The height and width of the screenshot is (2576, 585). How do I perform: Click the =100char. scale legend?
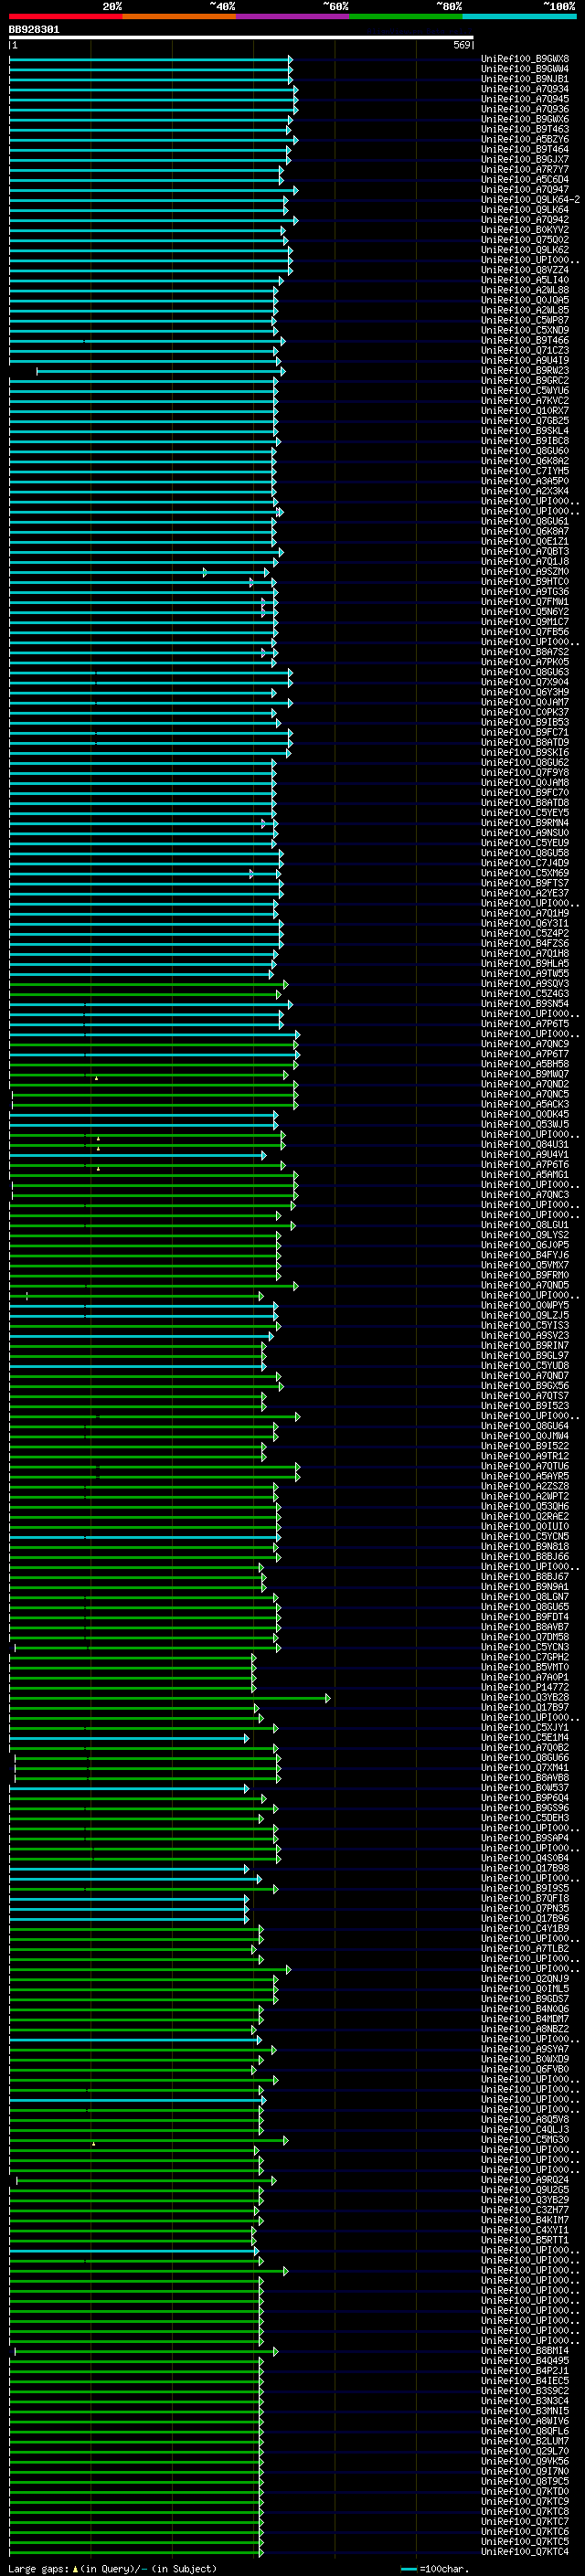pyautogui.click(x=433, y=2568)
